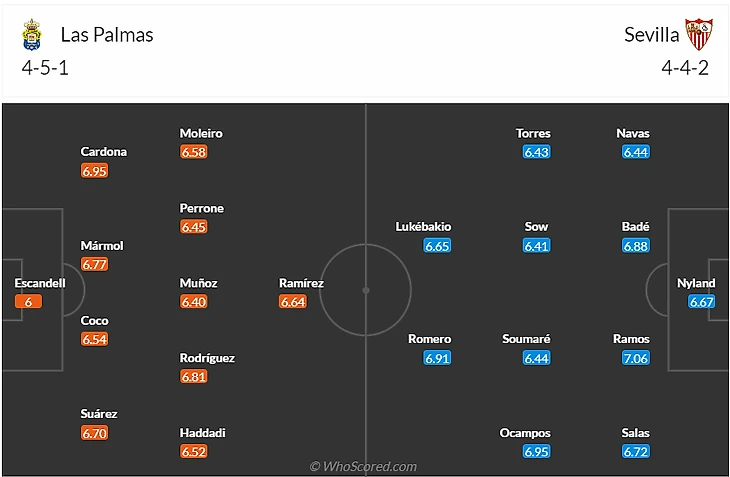This screenshot has width=730, height=477.
Task: Click the Las Palmas club crest
Action: (x=33, y=35)
